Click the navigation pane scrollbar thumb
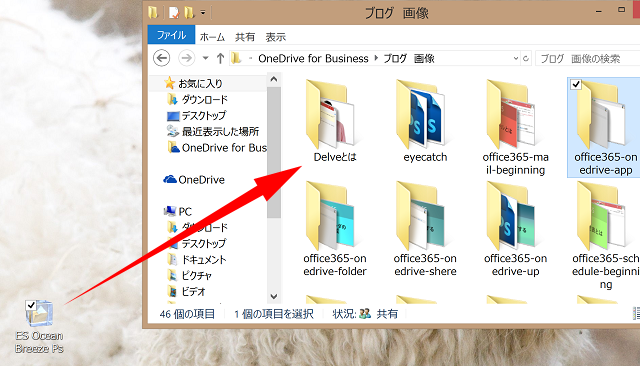This screenshot has width=640, height=366. point(274,152)
